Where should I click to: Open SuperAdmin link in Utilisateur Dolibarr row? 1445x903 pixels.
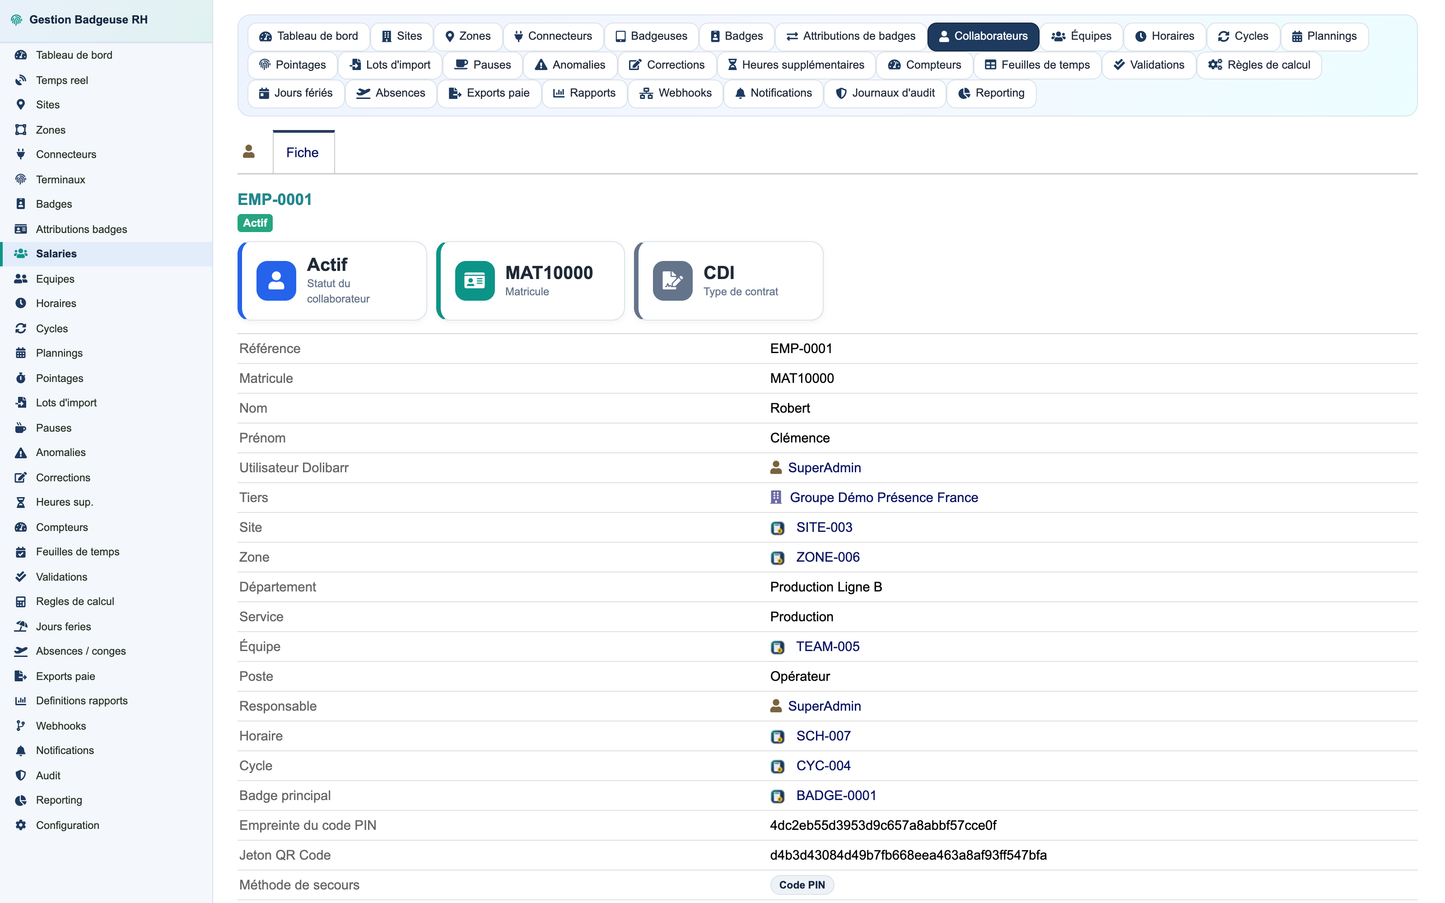(x=824, y=468)
